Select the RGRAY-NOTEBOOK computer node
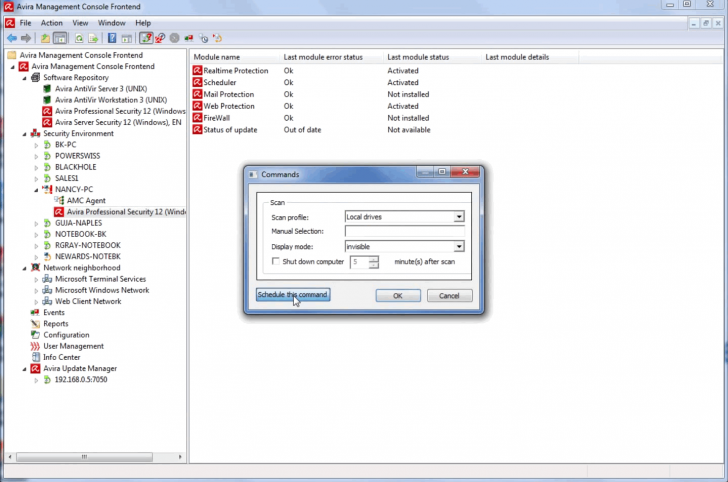Image resolution: width=728 pixels, height=482 pixels. pos(88,245)
